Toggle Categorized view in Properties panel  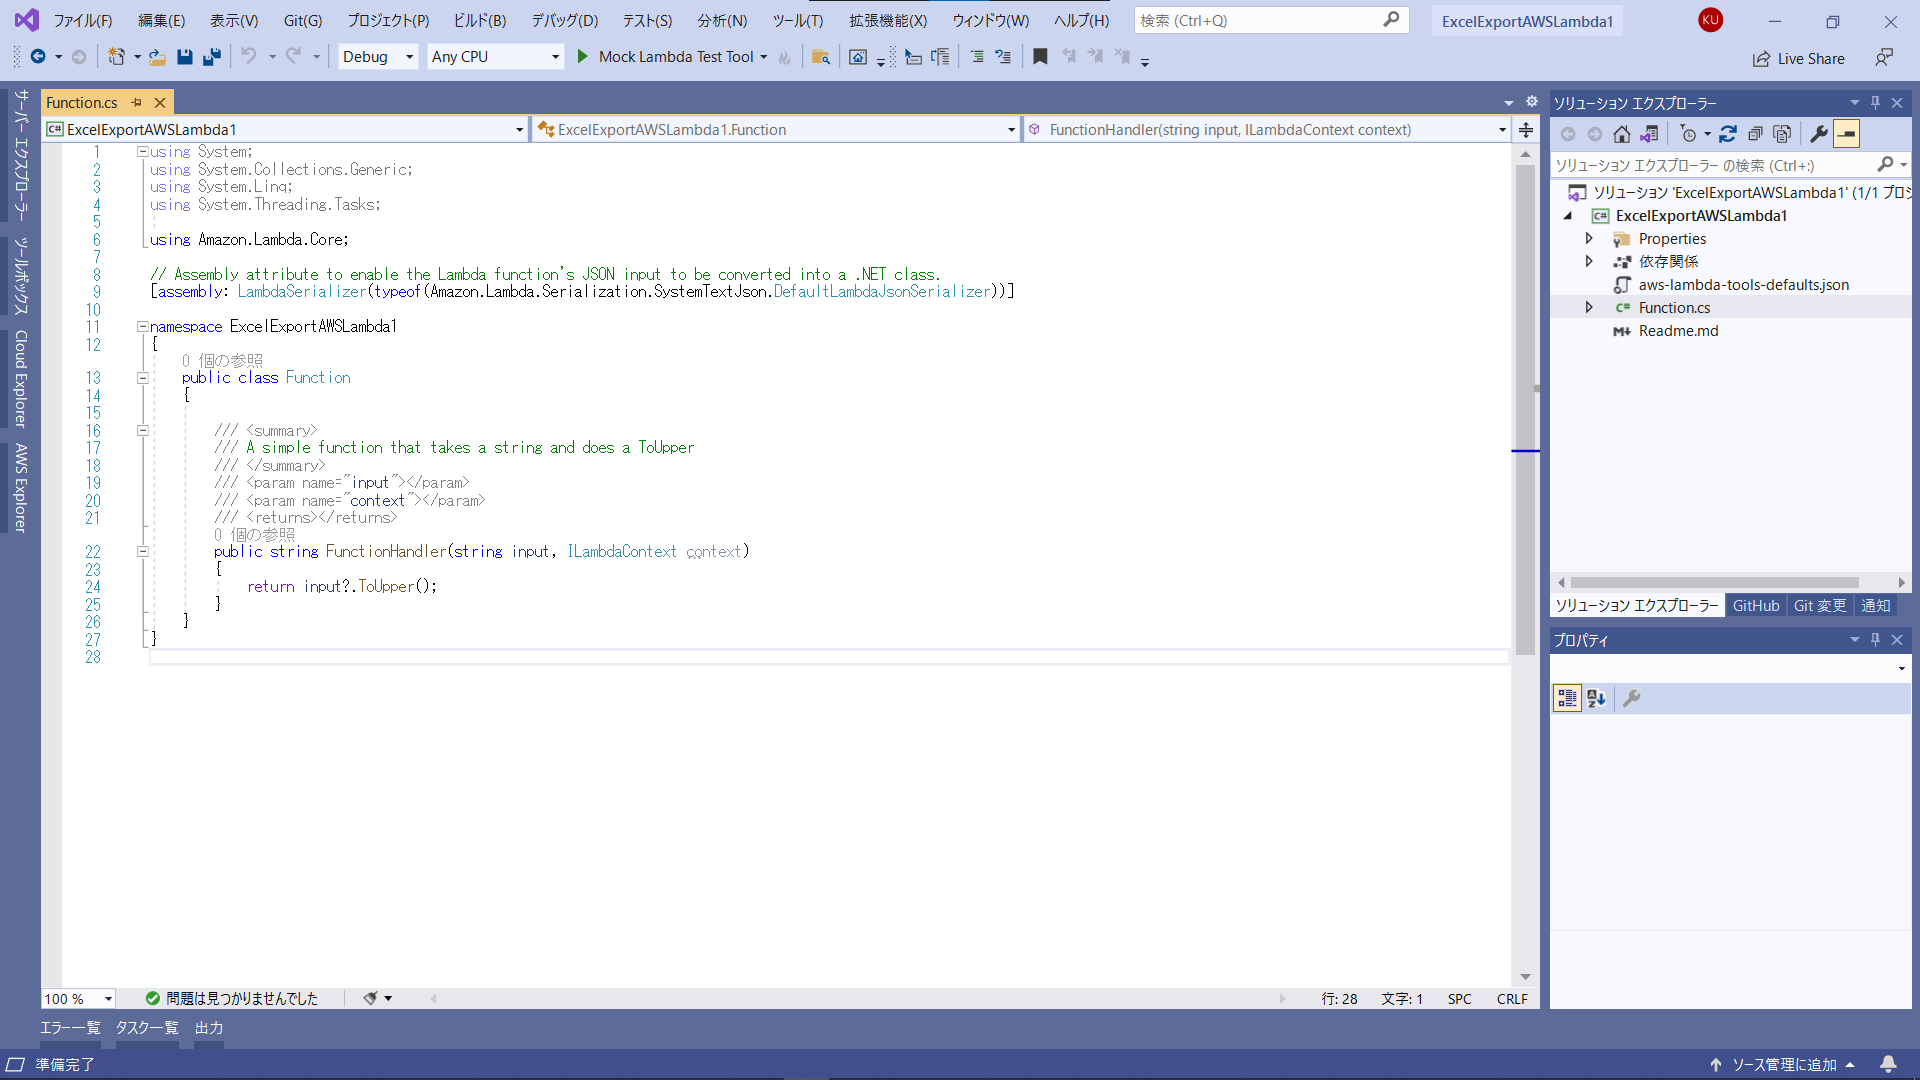(1567, 699)
